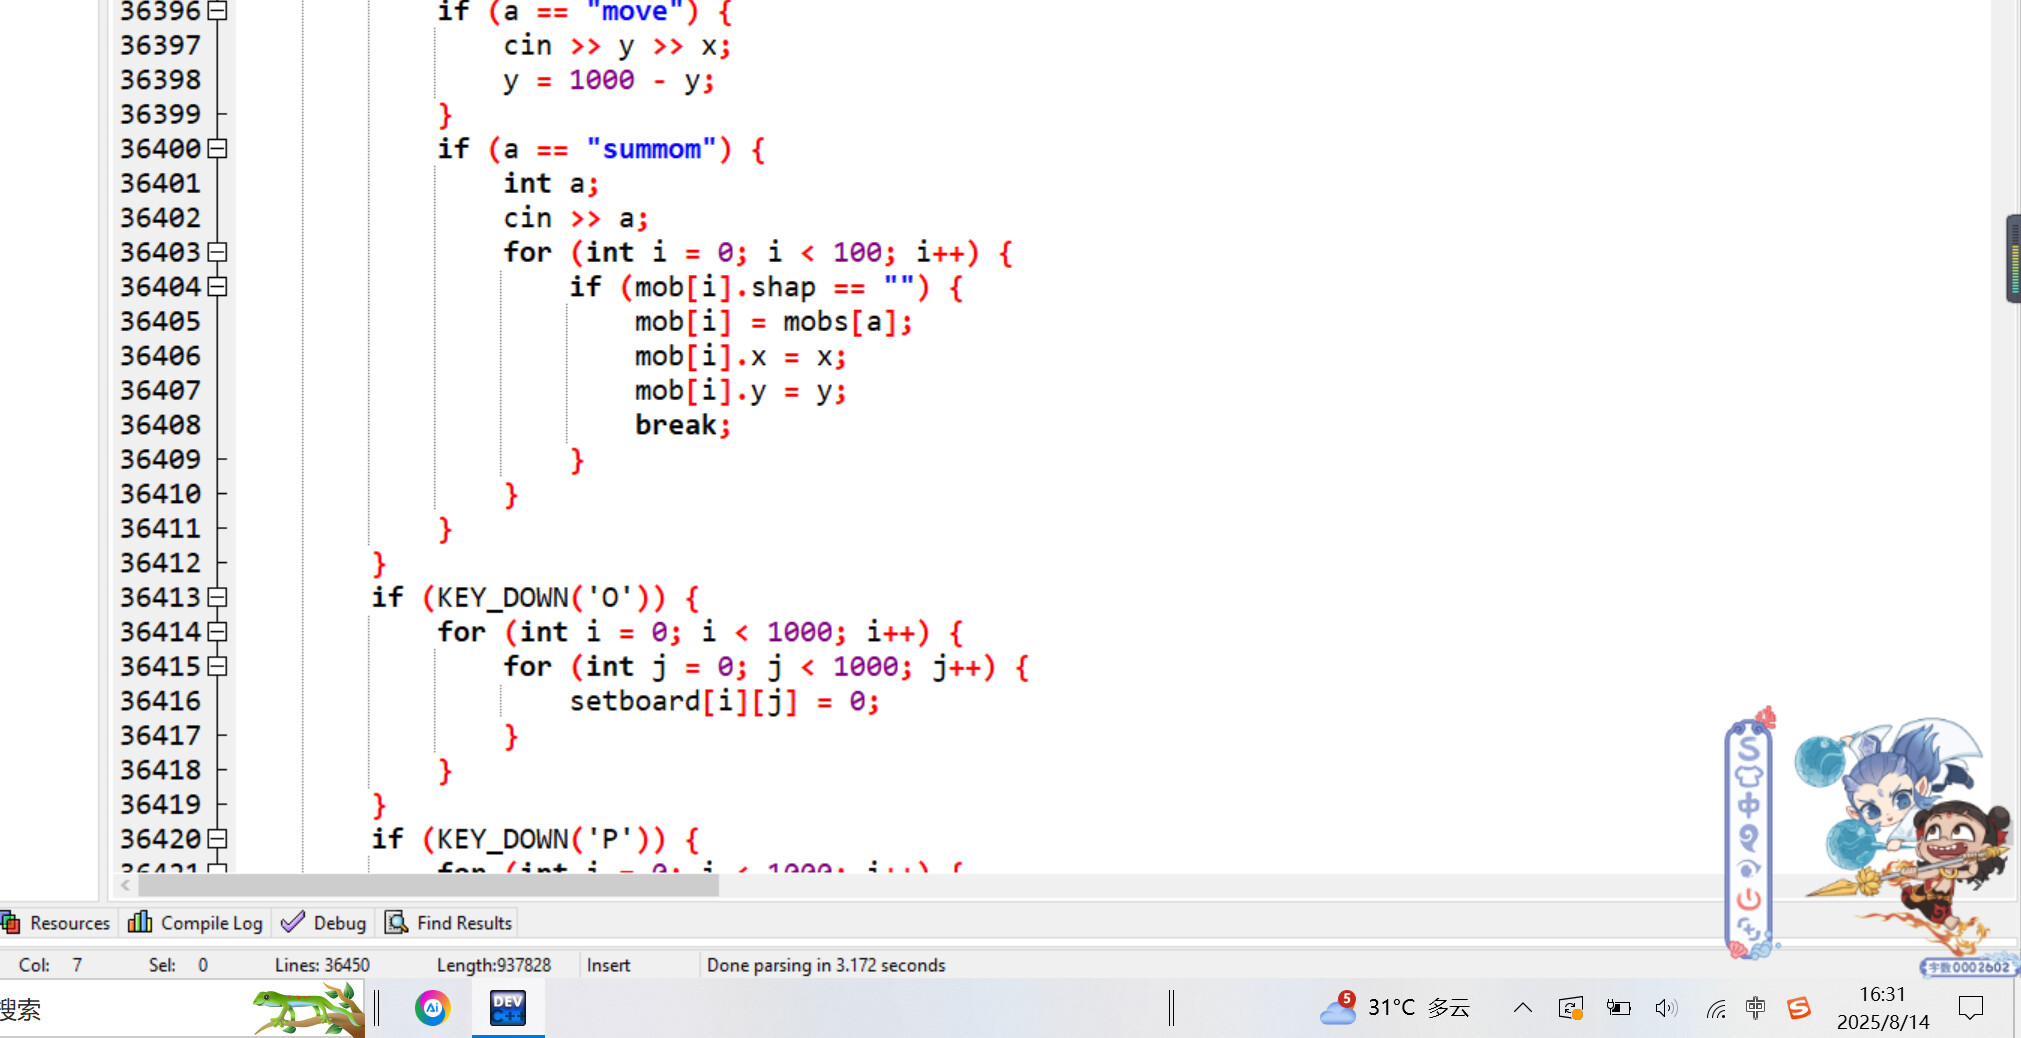Click the Wi-Fi network tray icon

pyautogui.click(x=1716, y=1008)
